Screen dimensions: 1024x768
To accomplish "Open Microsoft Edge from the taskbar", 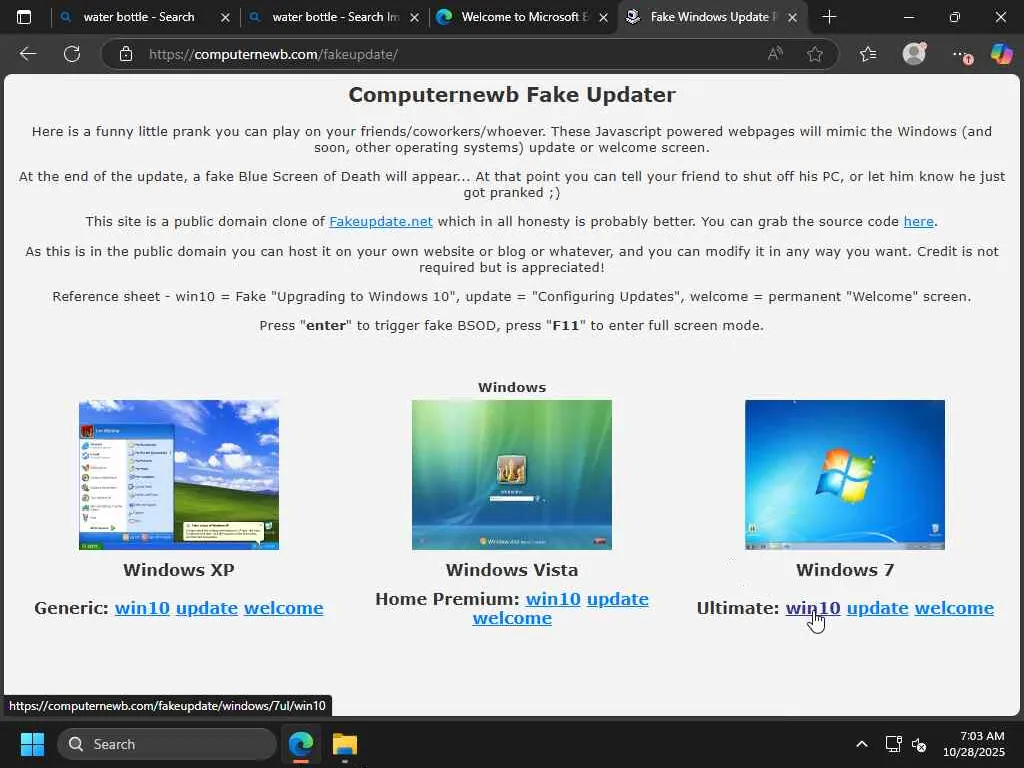I will 301,744.
